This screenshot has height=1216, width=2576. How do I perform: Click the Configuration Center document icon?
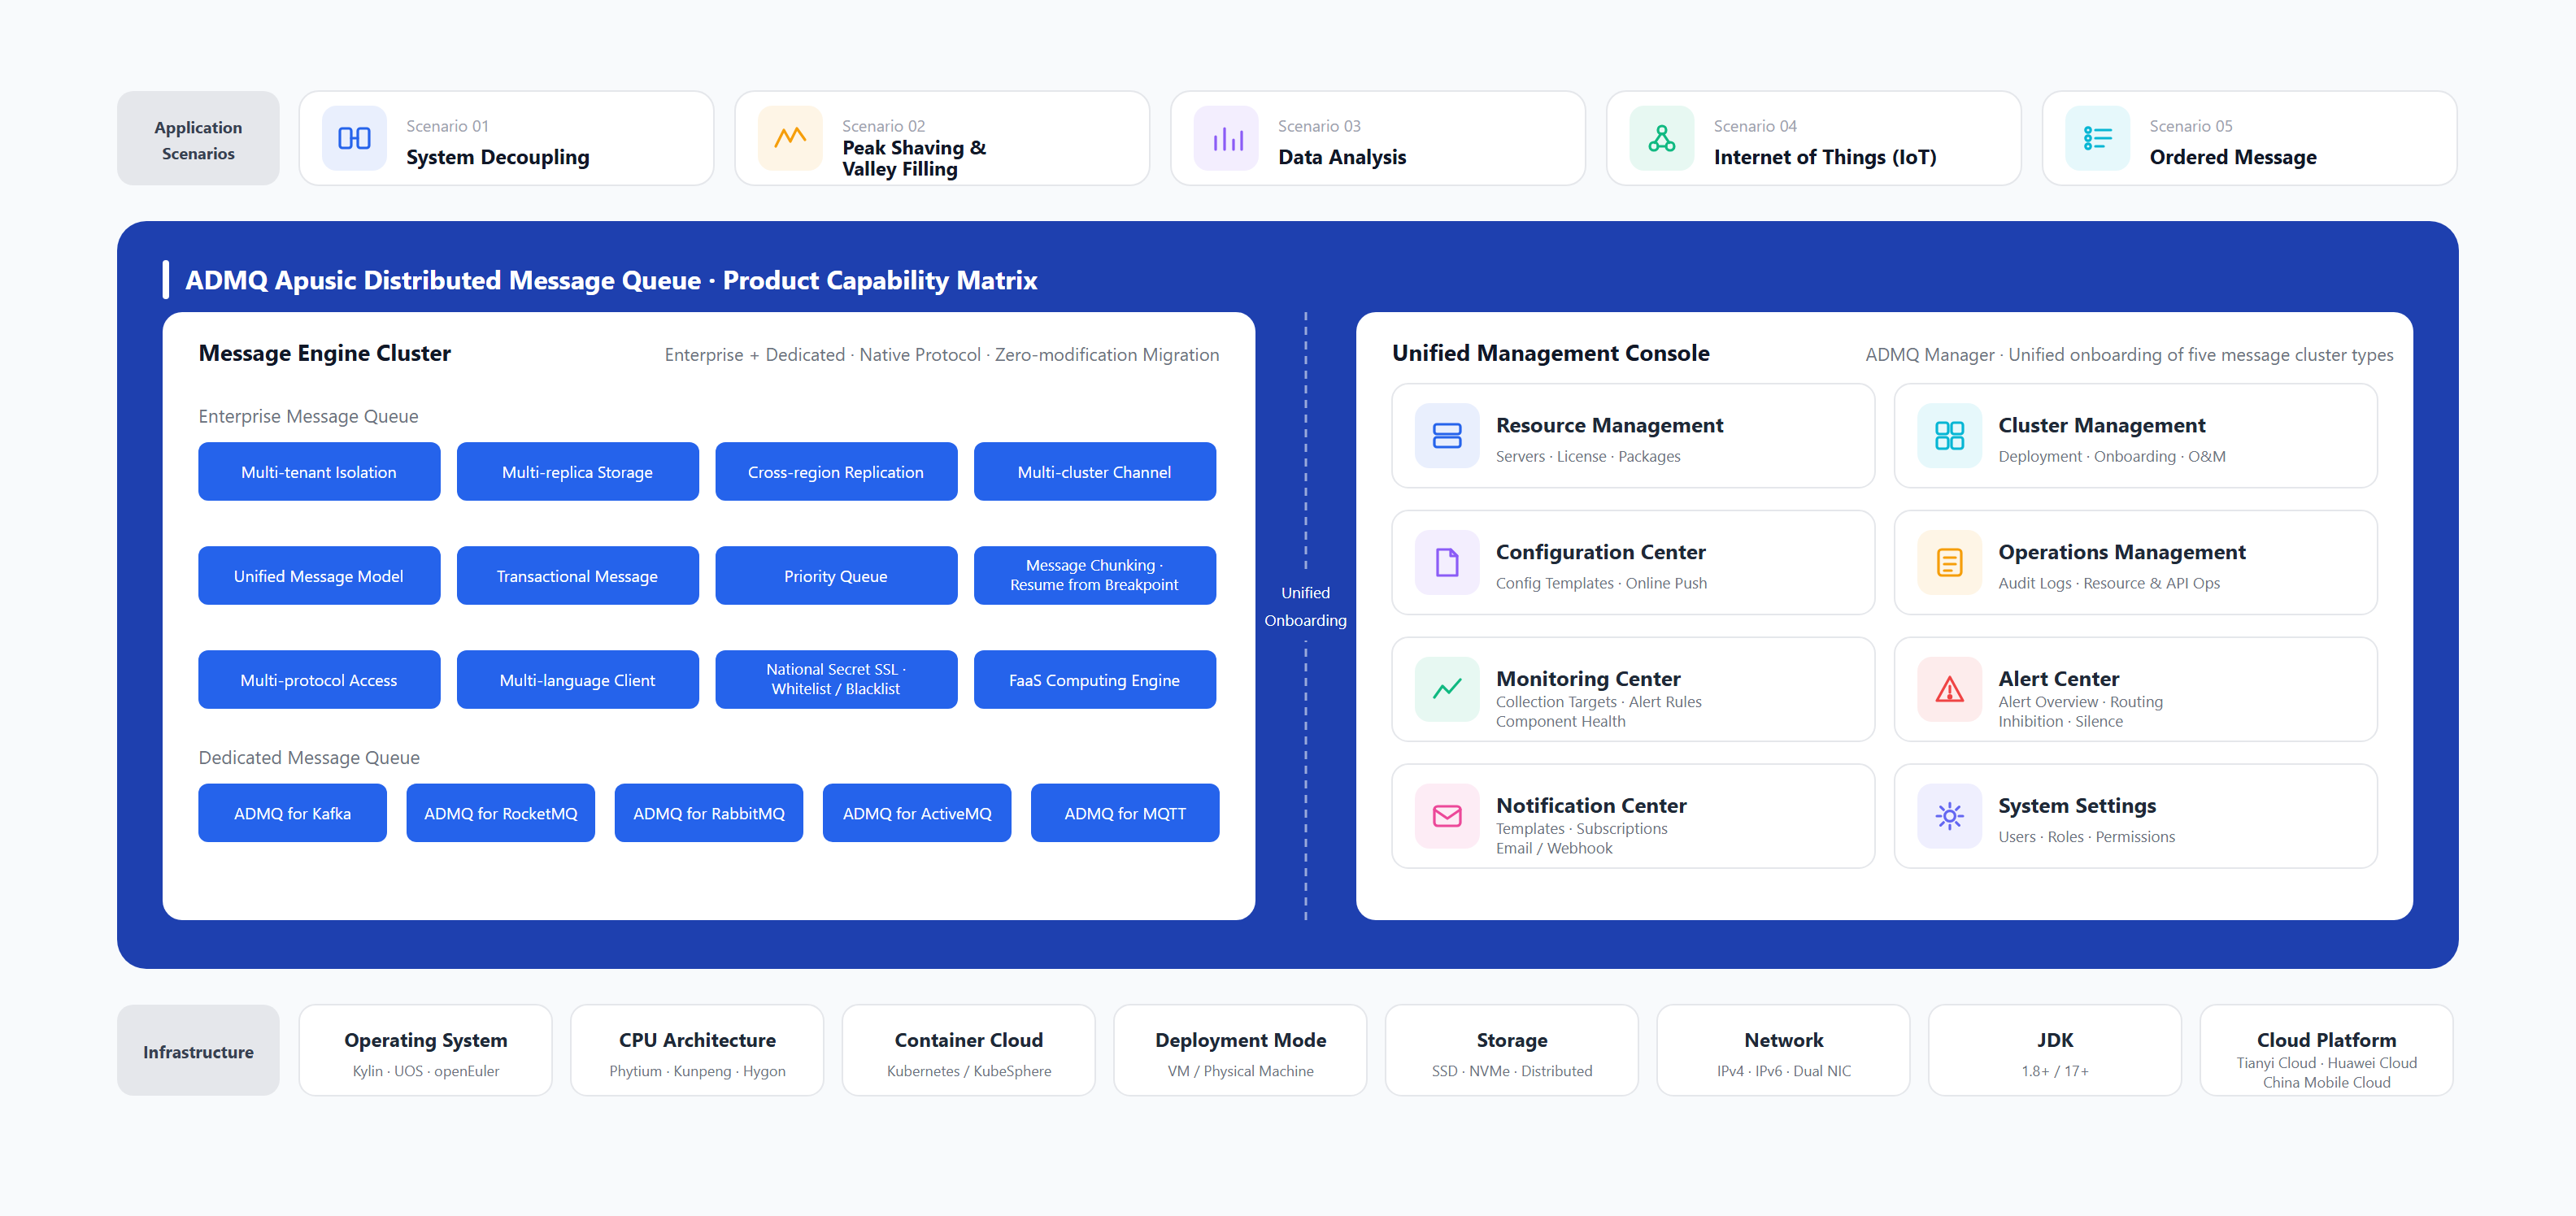(x=1447, y=563)
